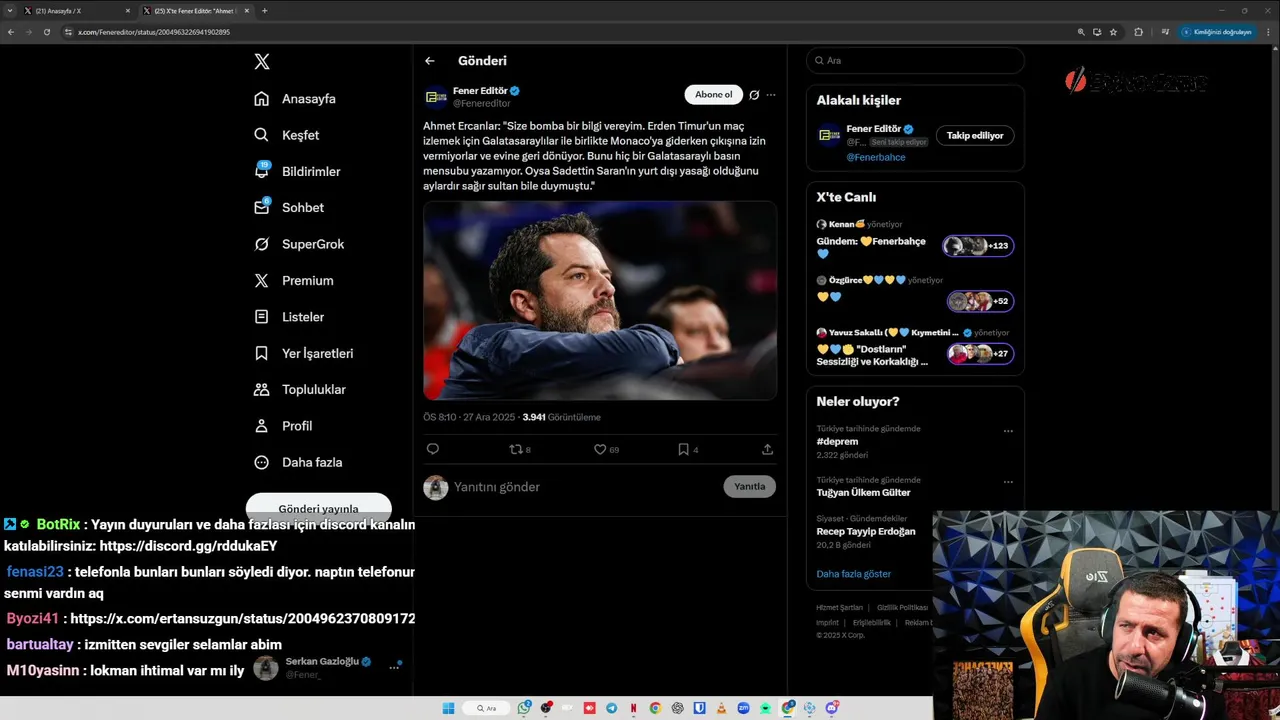
Task: Open VLC media player from taskbar
Action: point(721,708)
